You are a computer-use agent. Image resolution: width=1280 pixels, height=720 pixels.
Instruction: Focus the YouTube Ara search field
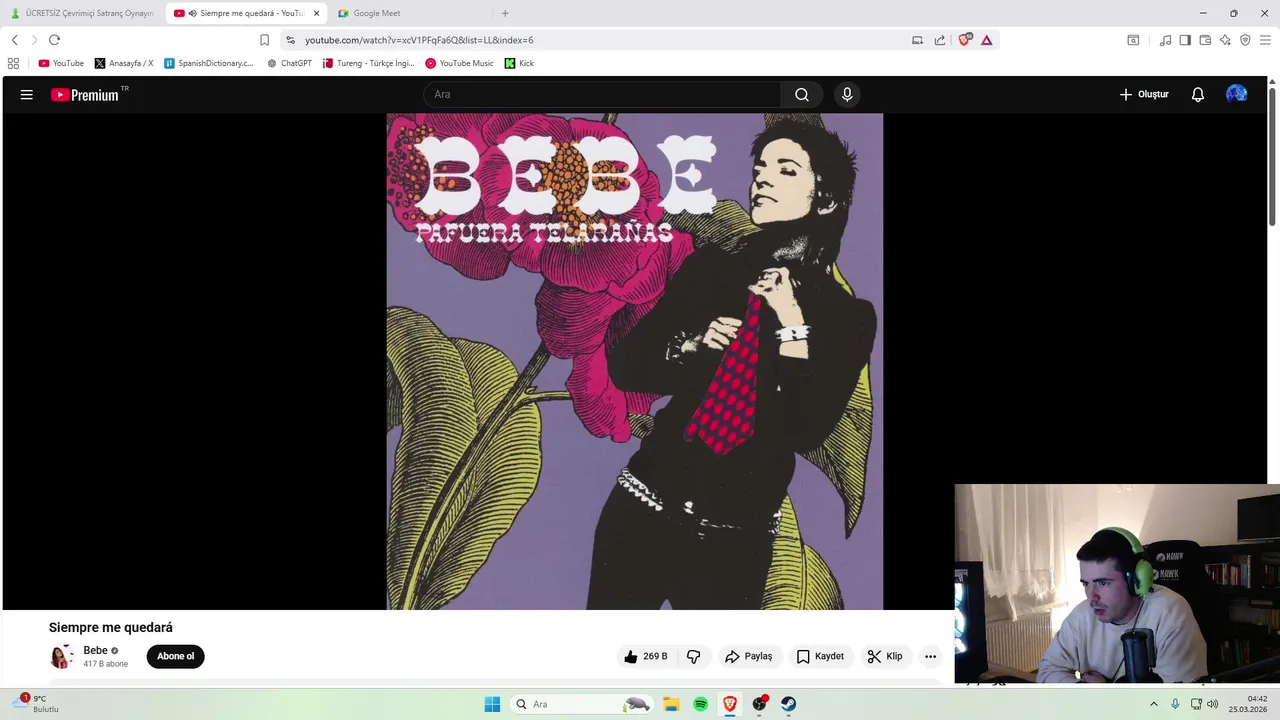coord(602,94)
